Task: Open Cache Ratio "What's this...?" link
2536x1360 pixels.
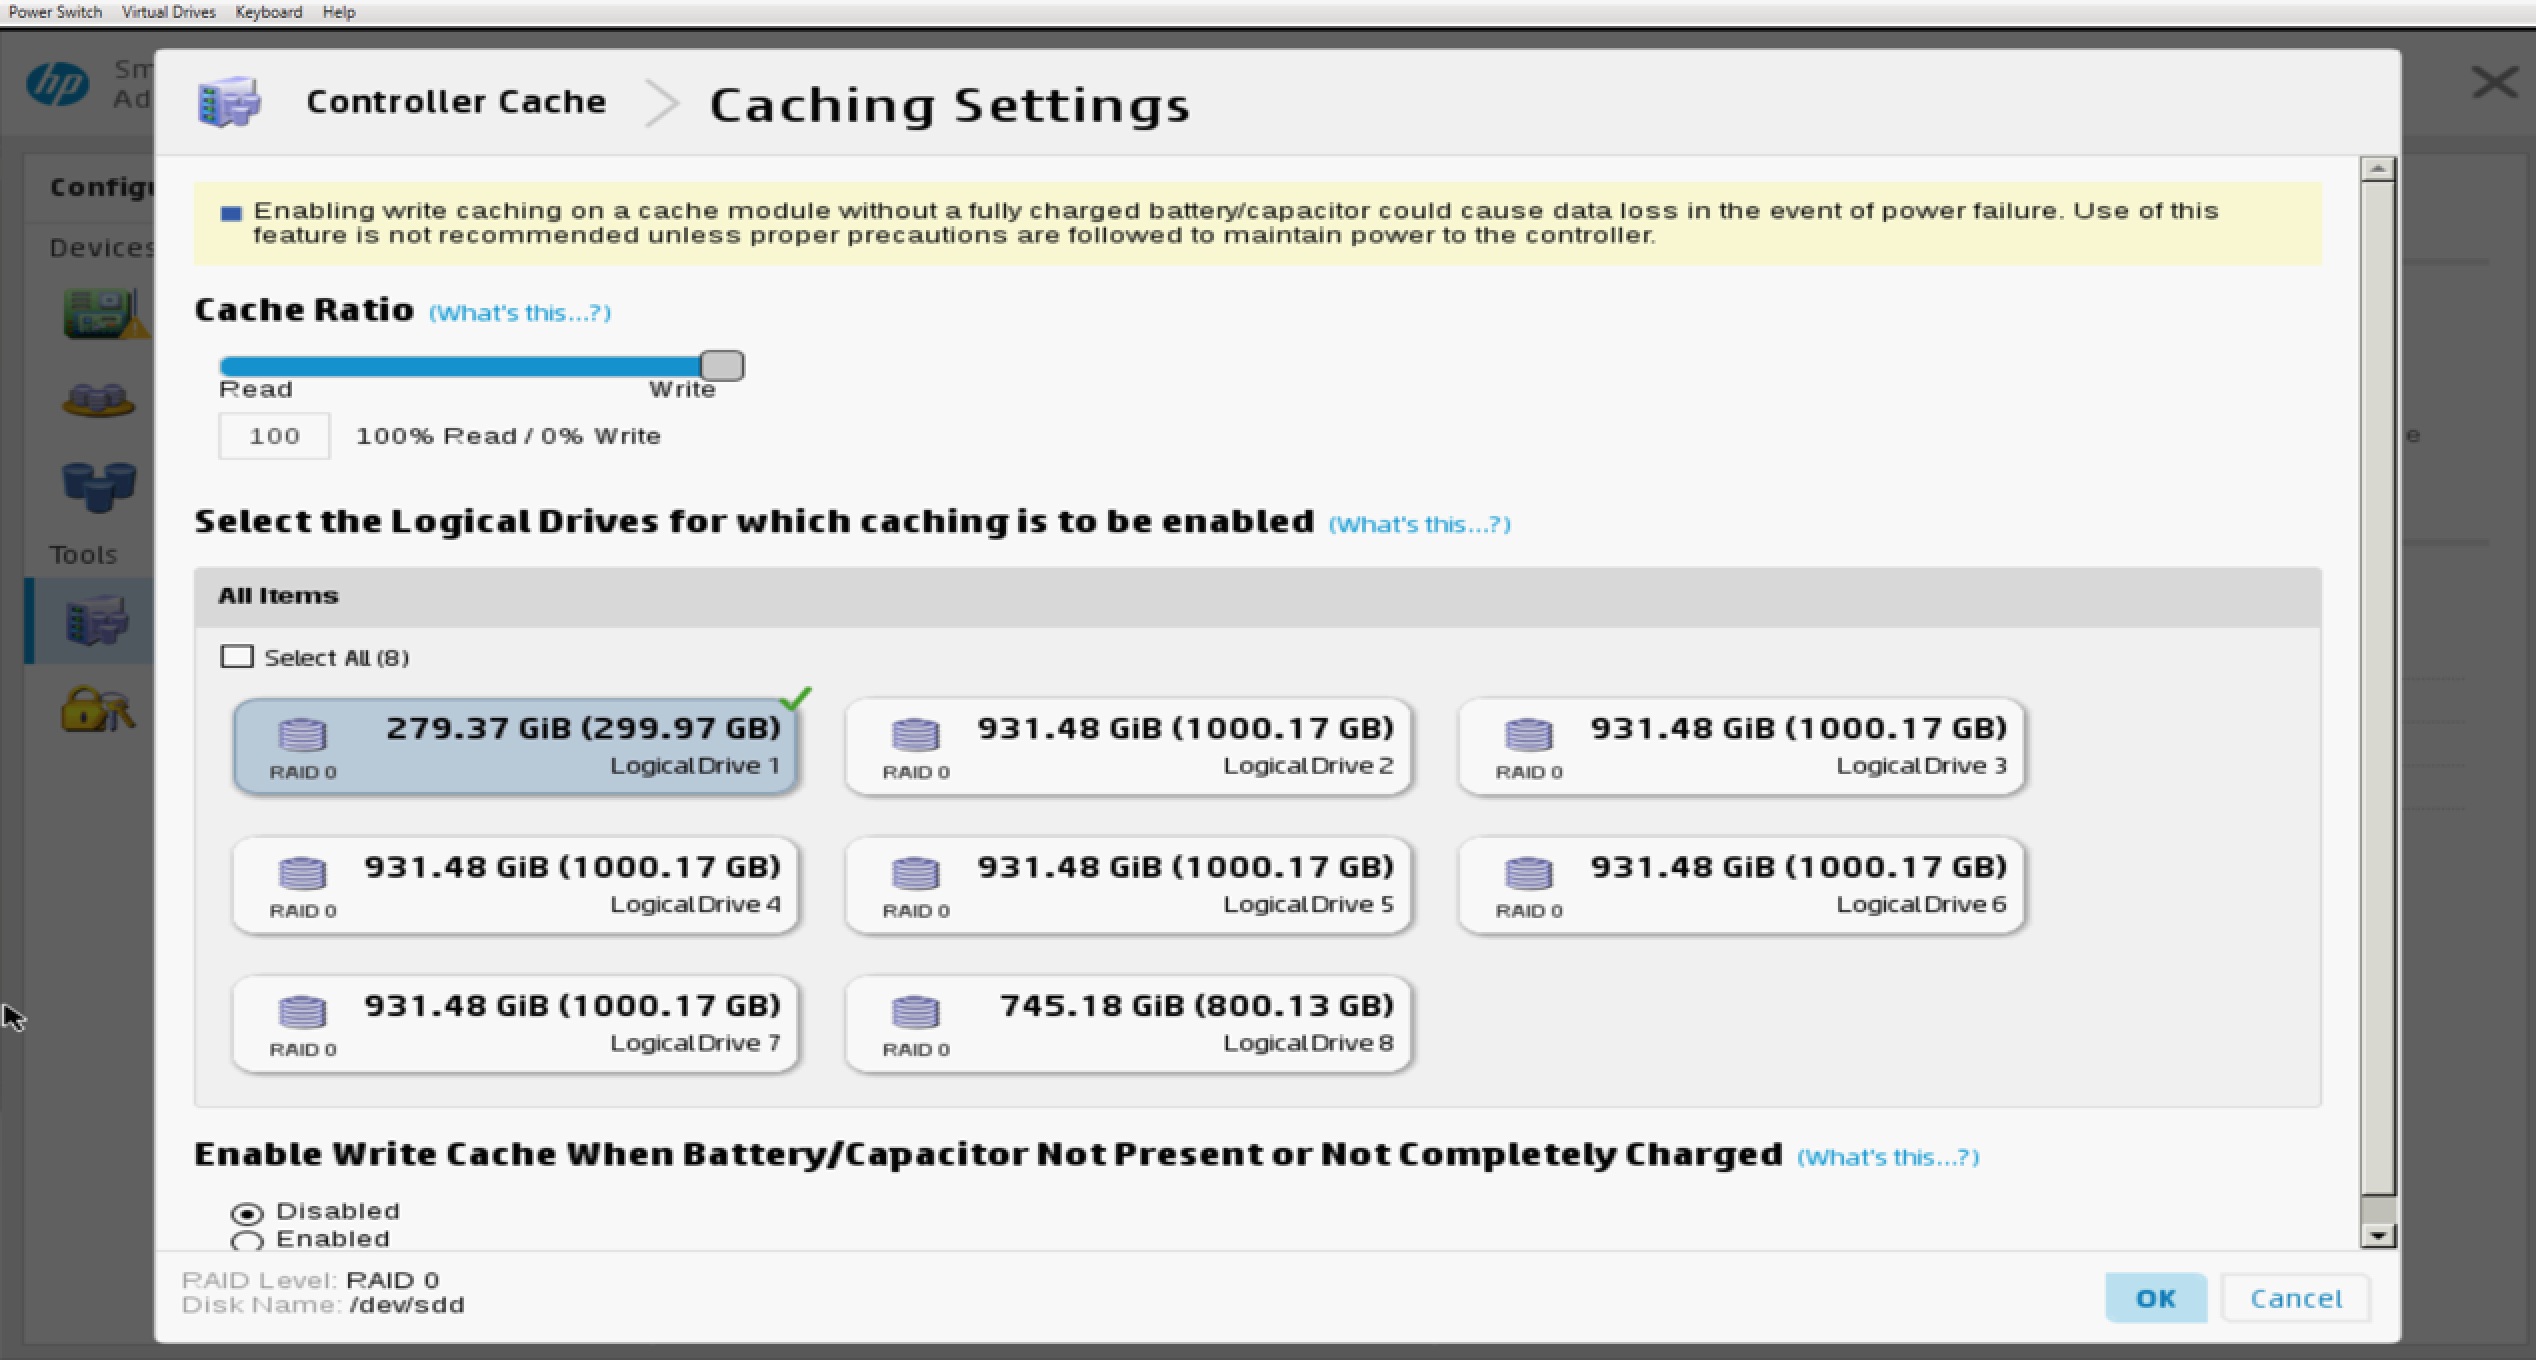Action: (x=519, y=313)
